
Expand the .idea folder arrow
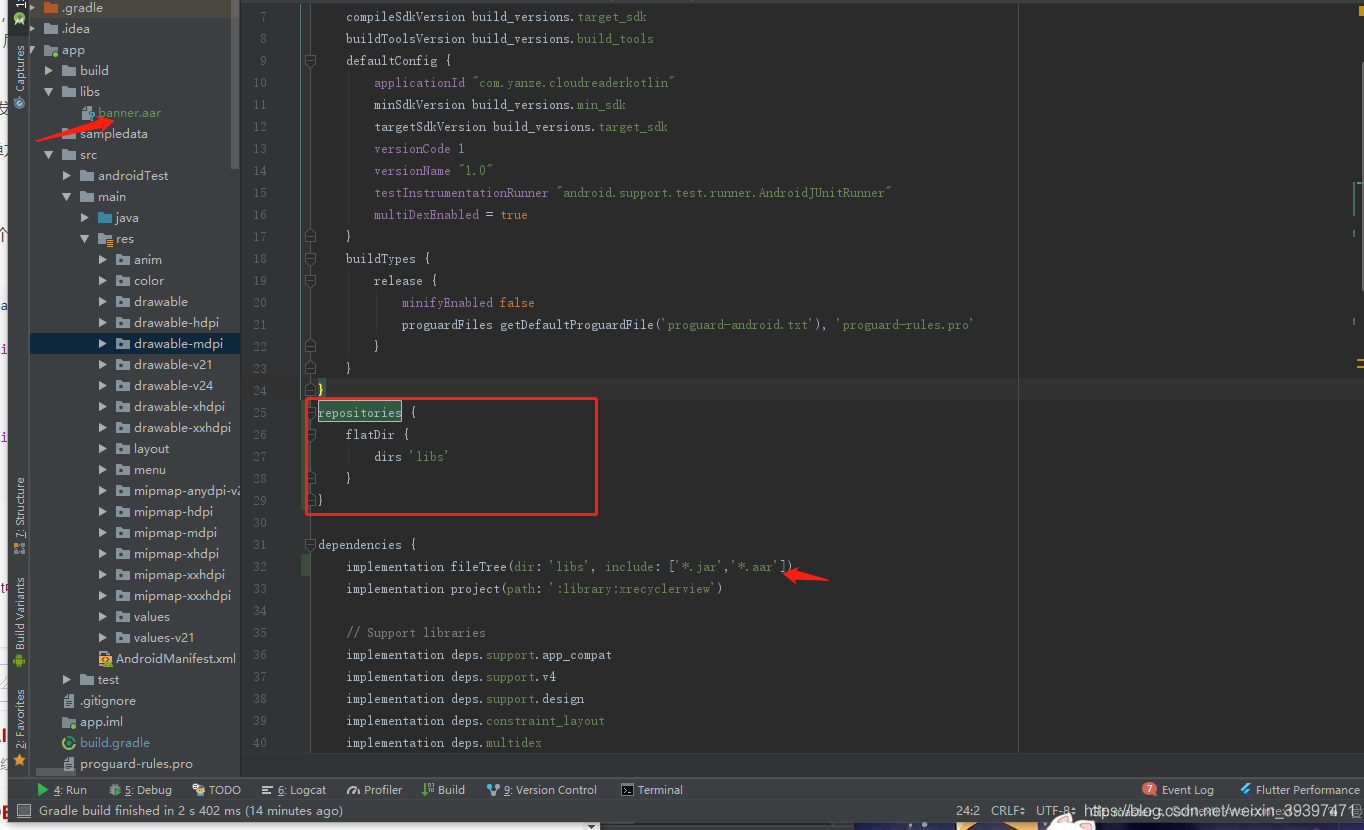(x=35, y=29)
